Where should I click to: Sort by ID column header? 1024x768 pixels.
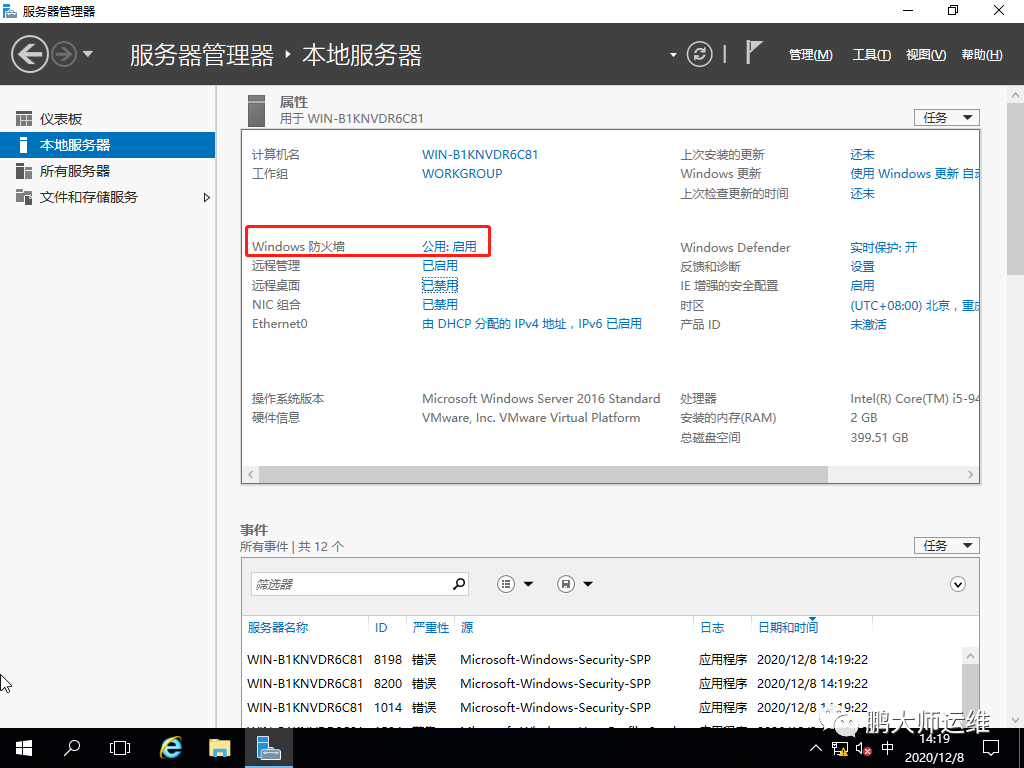click(381, 628)
